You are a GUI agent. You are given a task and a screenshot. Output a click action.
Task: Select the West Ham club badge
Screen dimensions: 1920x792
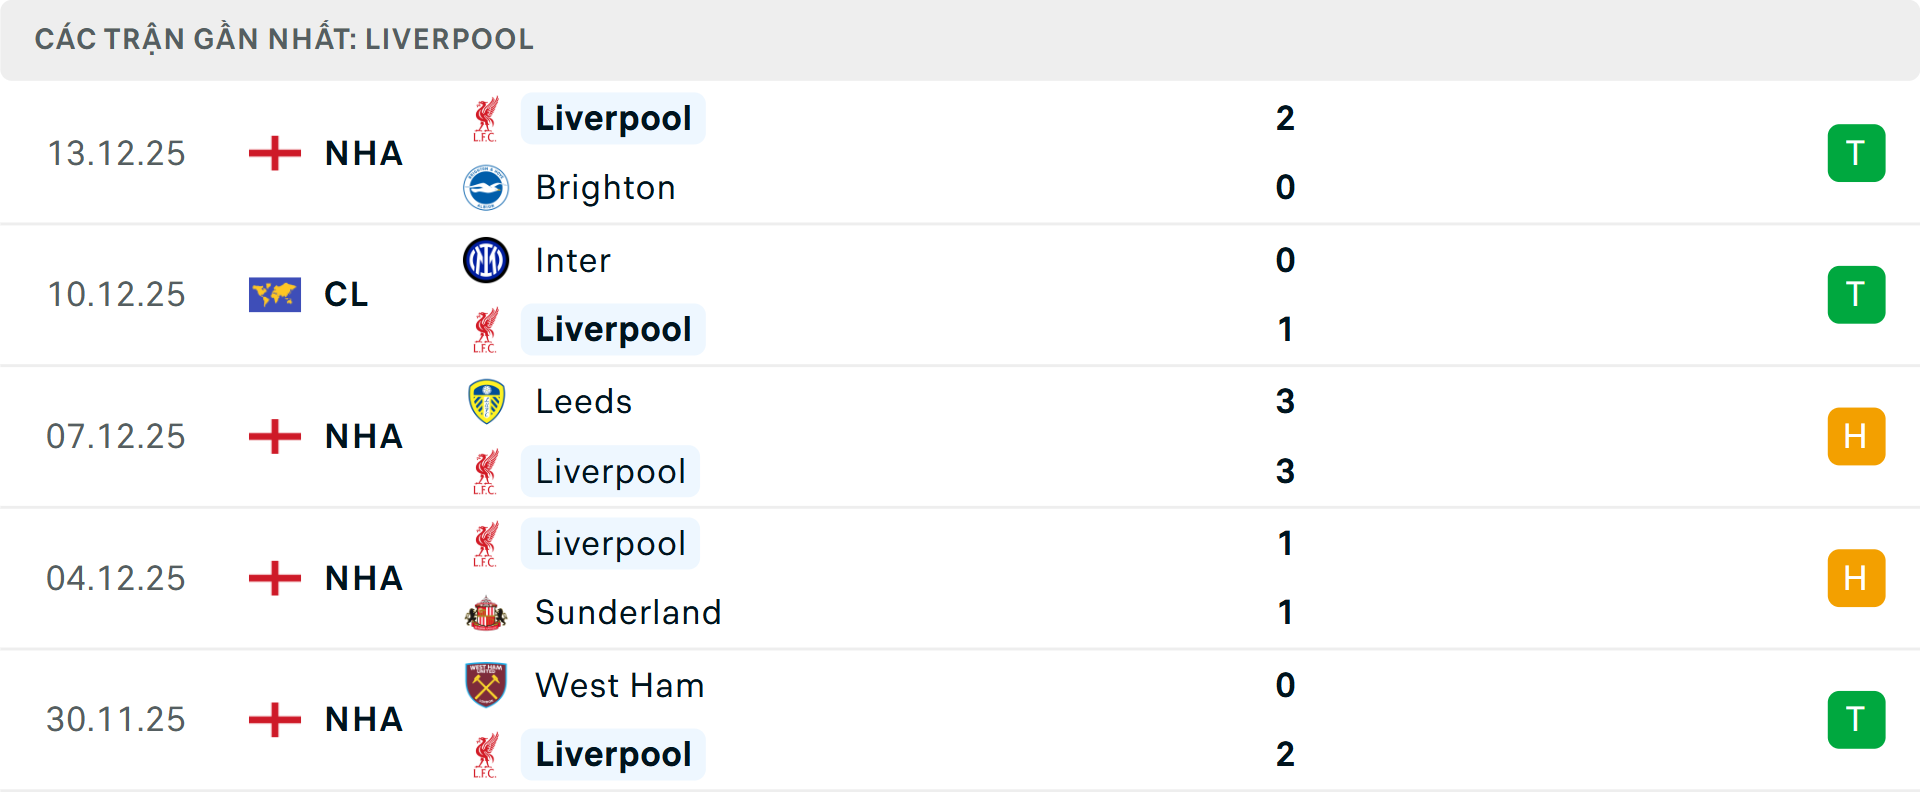point(486,686)
